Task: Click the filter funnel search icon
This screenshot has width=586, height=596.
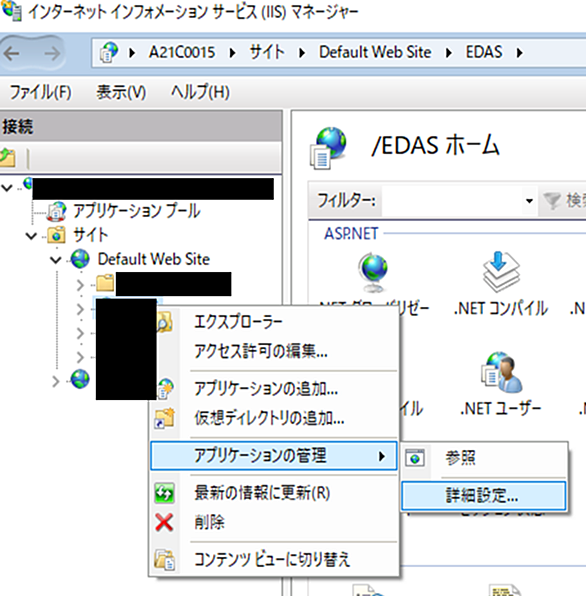Action: (x=552, y=201)
